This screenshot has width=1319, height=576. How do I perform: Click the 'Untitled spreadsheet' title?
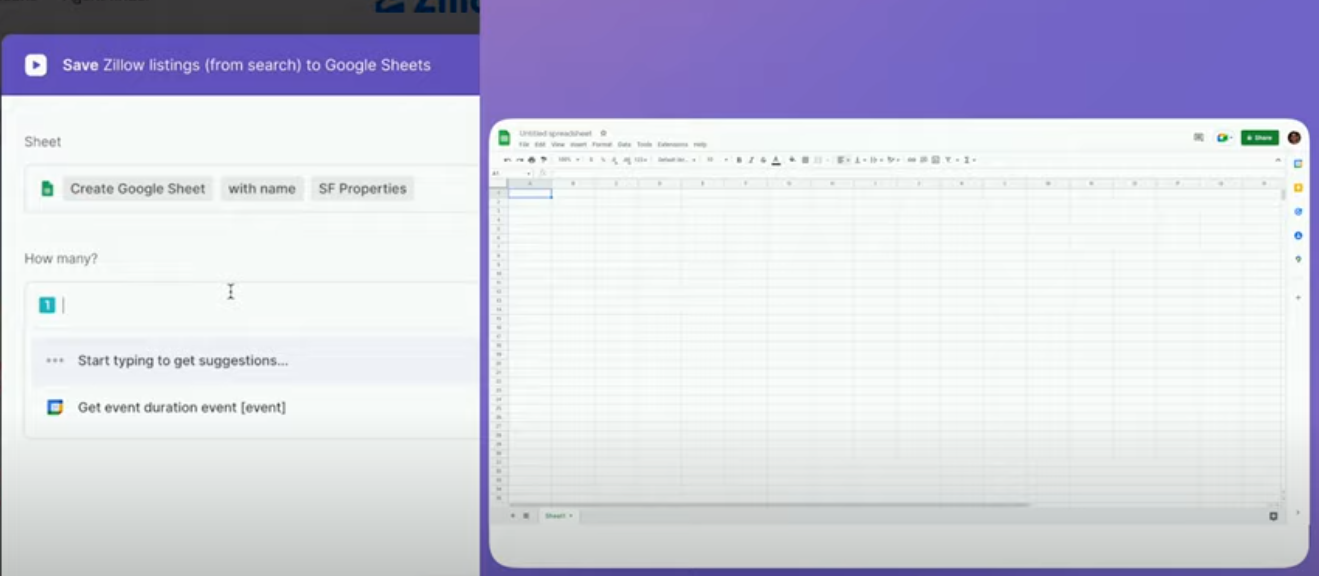pos(556,133)
